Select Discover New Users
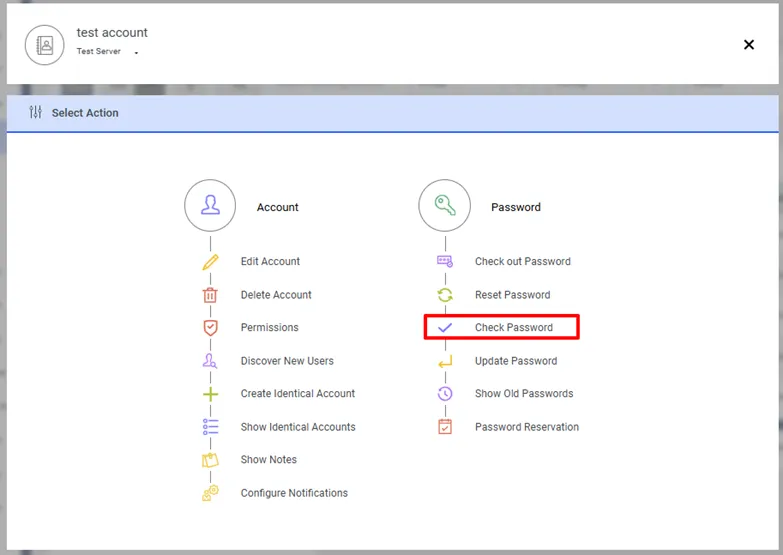Image resolution: width=783 pixels, height=555 pixels. 287,361
